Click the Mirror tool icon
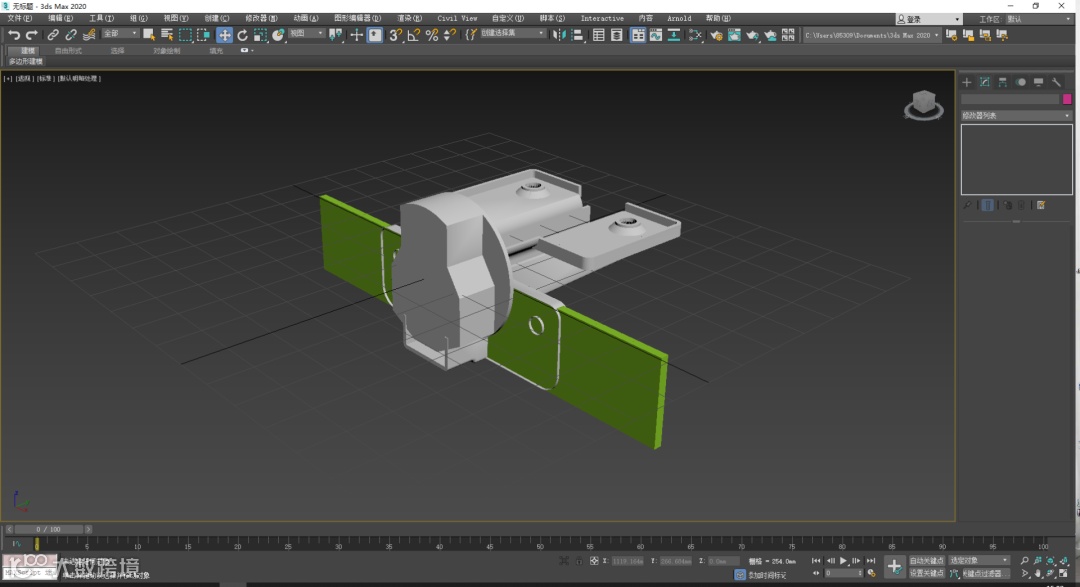This screenshot has width=1080, height=587. 559,35
